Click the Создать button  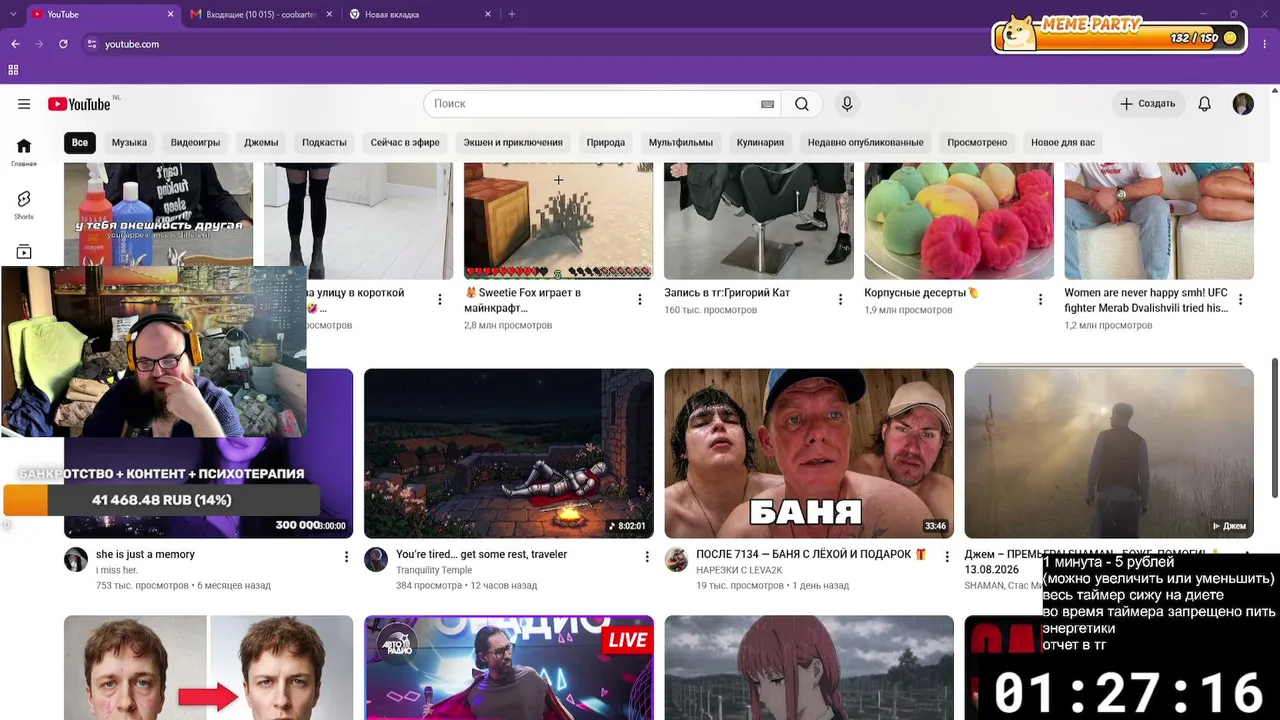pos(1148,104)
